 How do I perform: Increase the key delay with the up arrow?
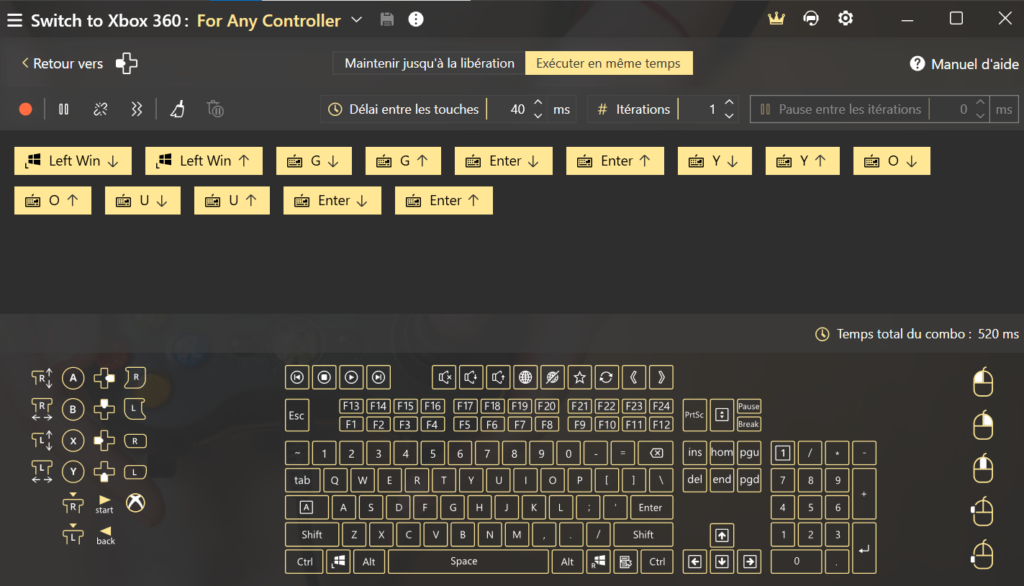pos(538,103)
